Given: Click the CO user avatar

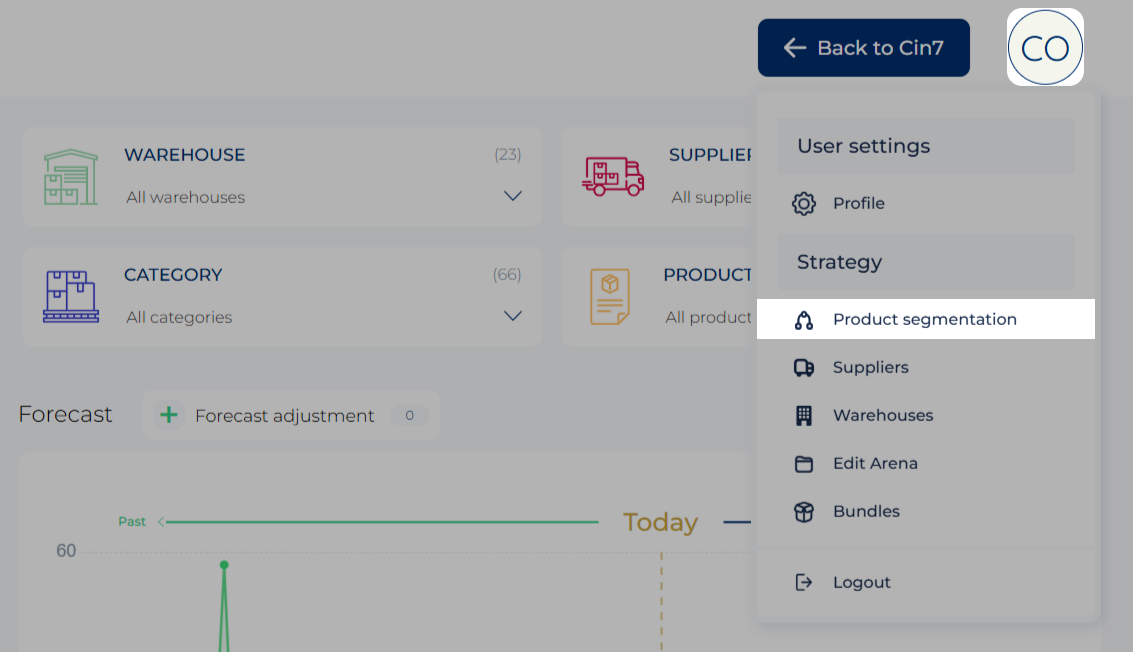Looking at the screenshot, I should tap(1045, 48).
